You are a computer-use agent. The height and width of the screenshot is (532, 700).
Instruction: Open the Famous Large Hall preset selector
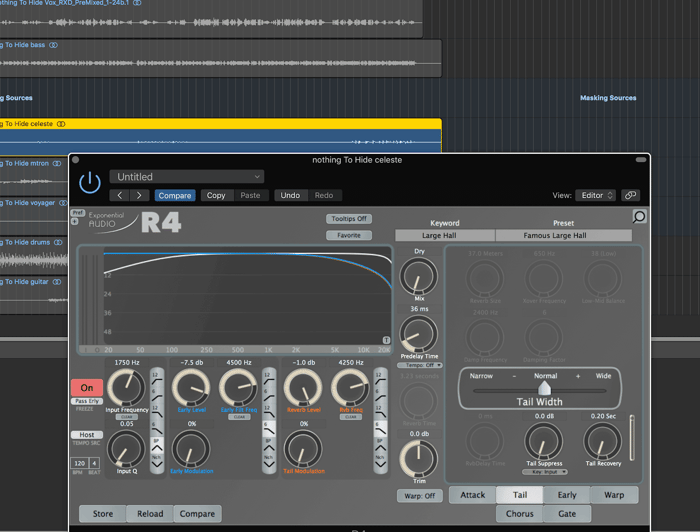[564, 235]
